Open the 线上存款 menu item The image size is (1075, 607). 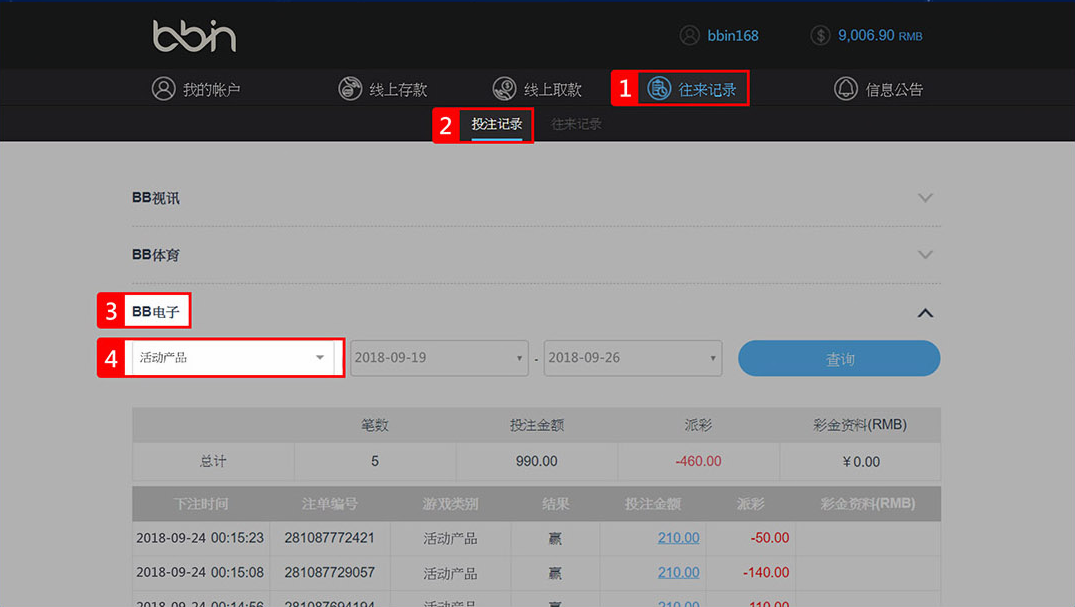398,90
